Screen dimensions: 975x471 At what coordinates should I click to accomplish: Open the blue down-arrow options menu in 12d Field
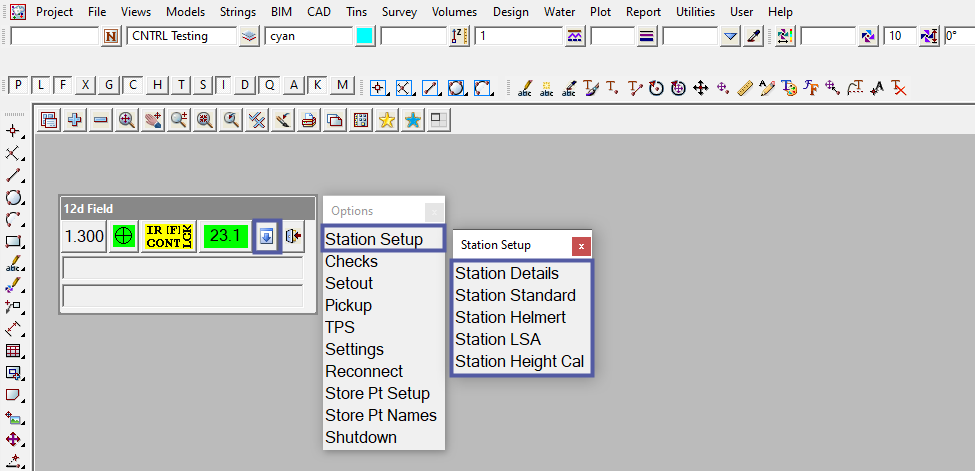coord(266,236)
